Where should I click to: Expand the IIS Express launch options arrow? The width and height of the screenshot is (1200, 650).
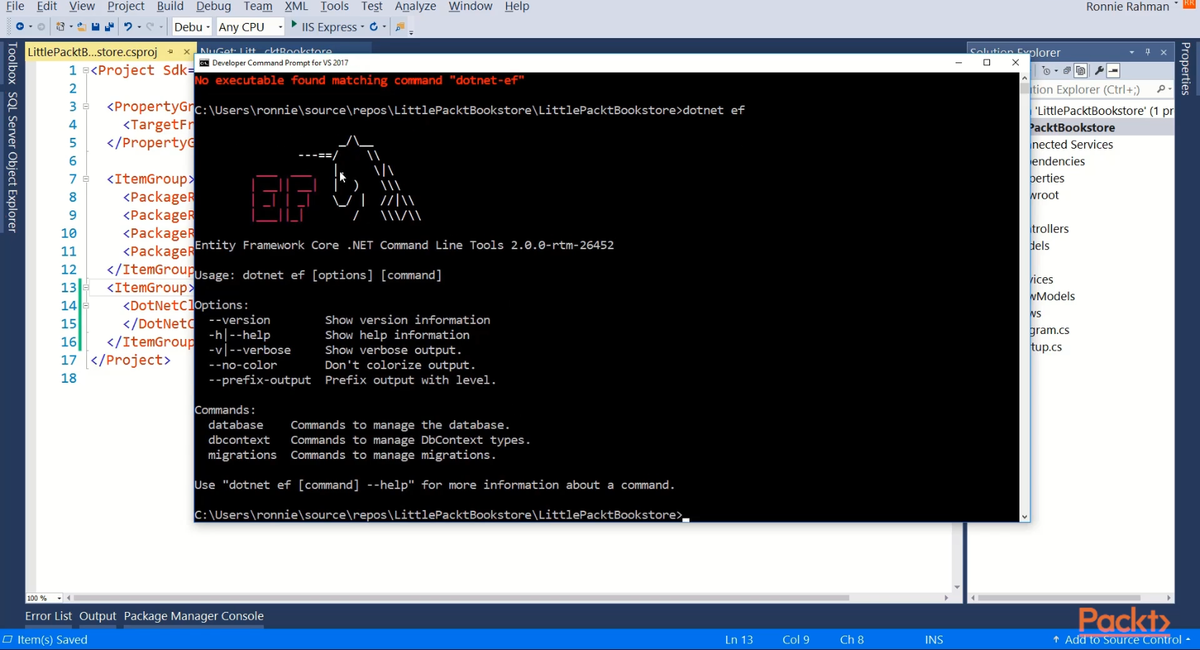(362, 27)
